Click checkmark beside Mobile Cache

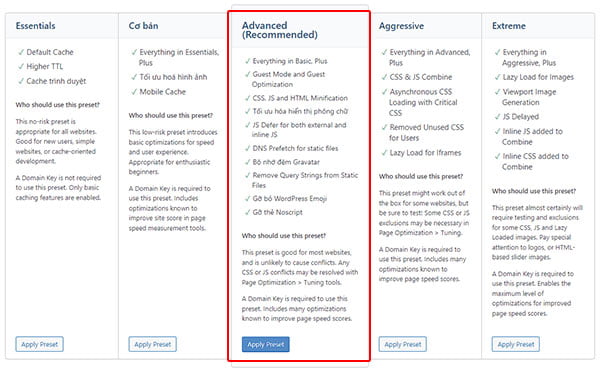(134, 92)
